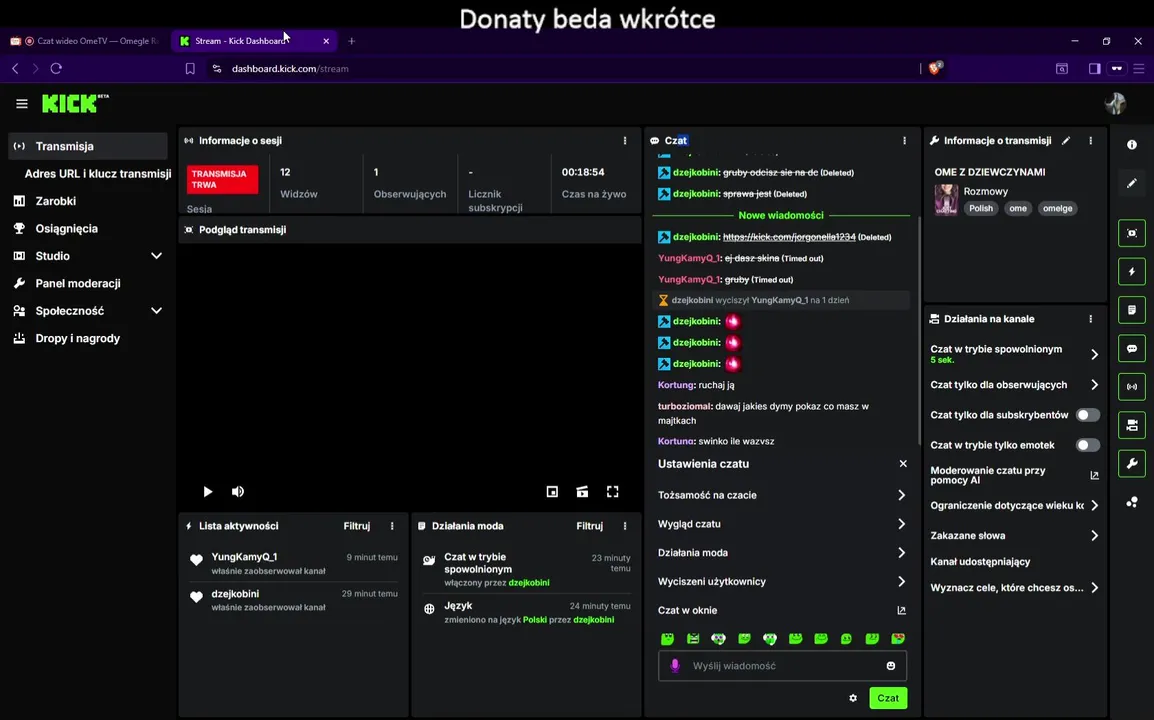
Task: Click the purple microphone icon in message box
Action: (675, 666)
